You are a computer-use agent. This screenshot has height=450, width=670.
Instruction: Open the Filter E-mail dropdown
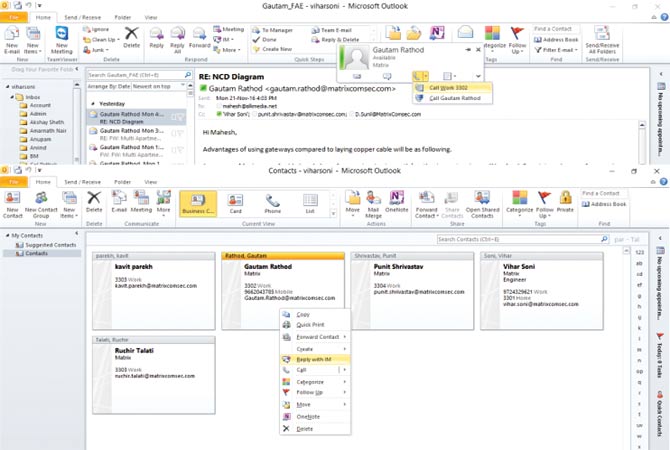click(556, 50)
